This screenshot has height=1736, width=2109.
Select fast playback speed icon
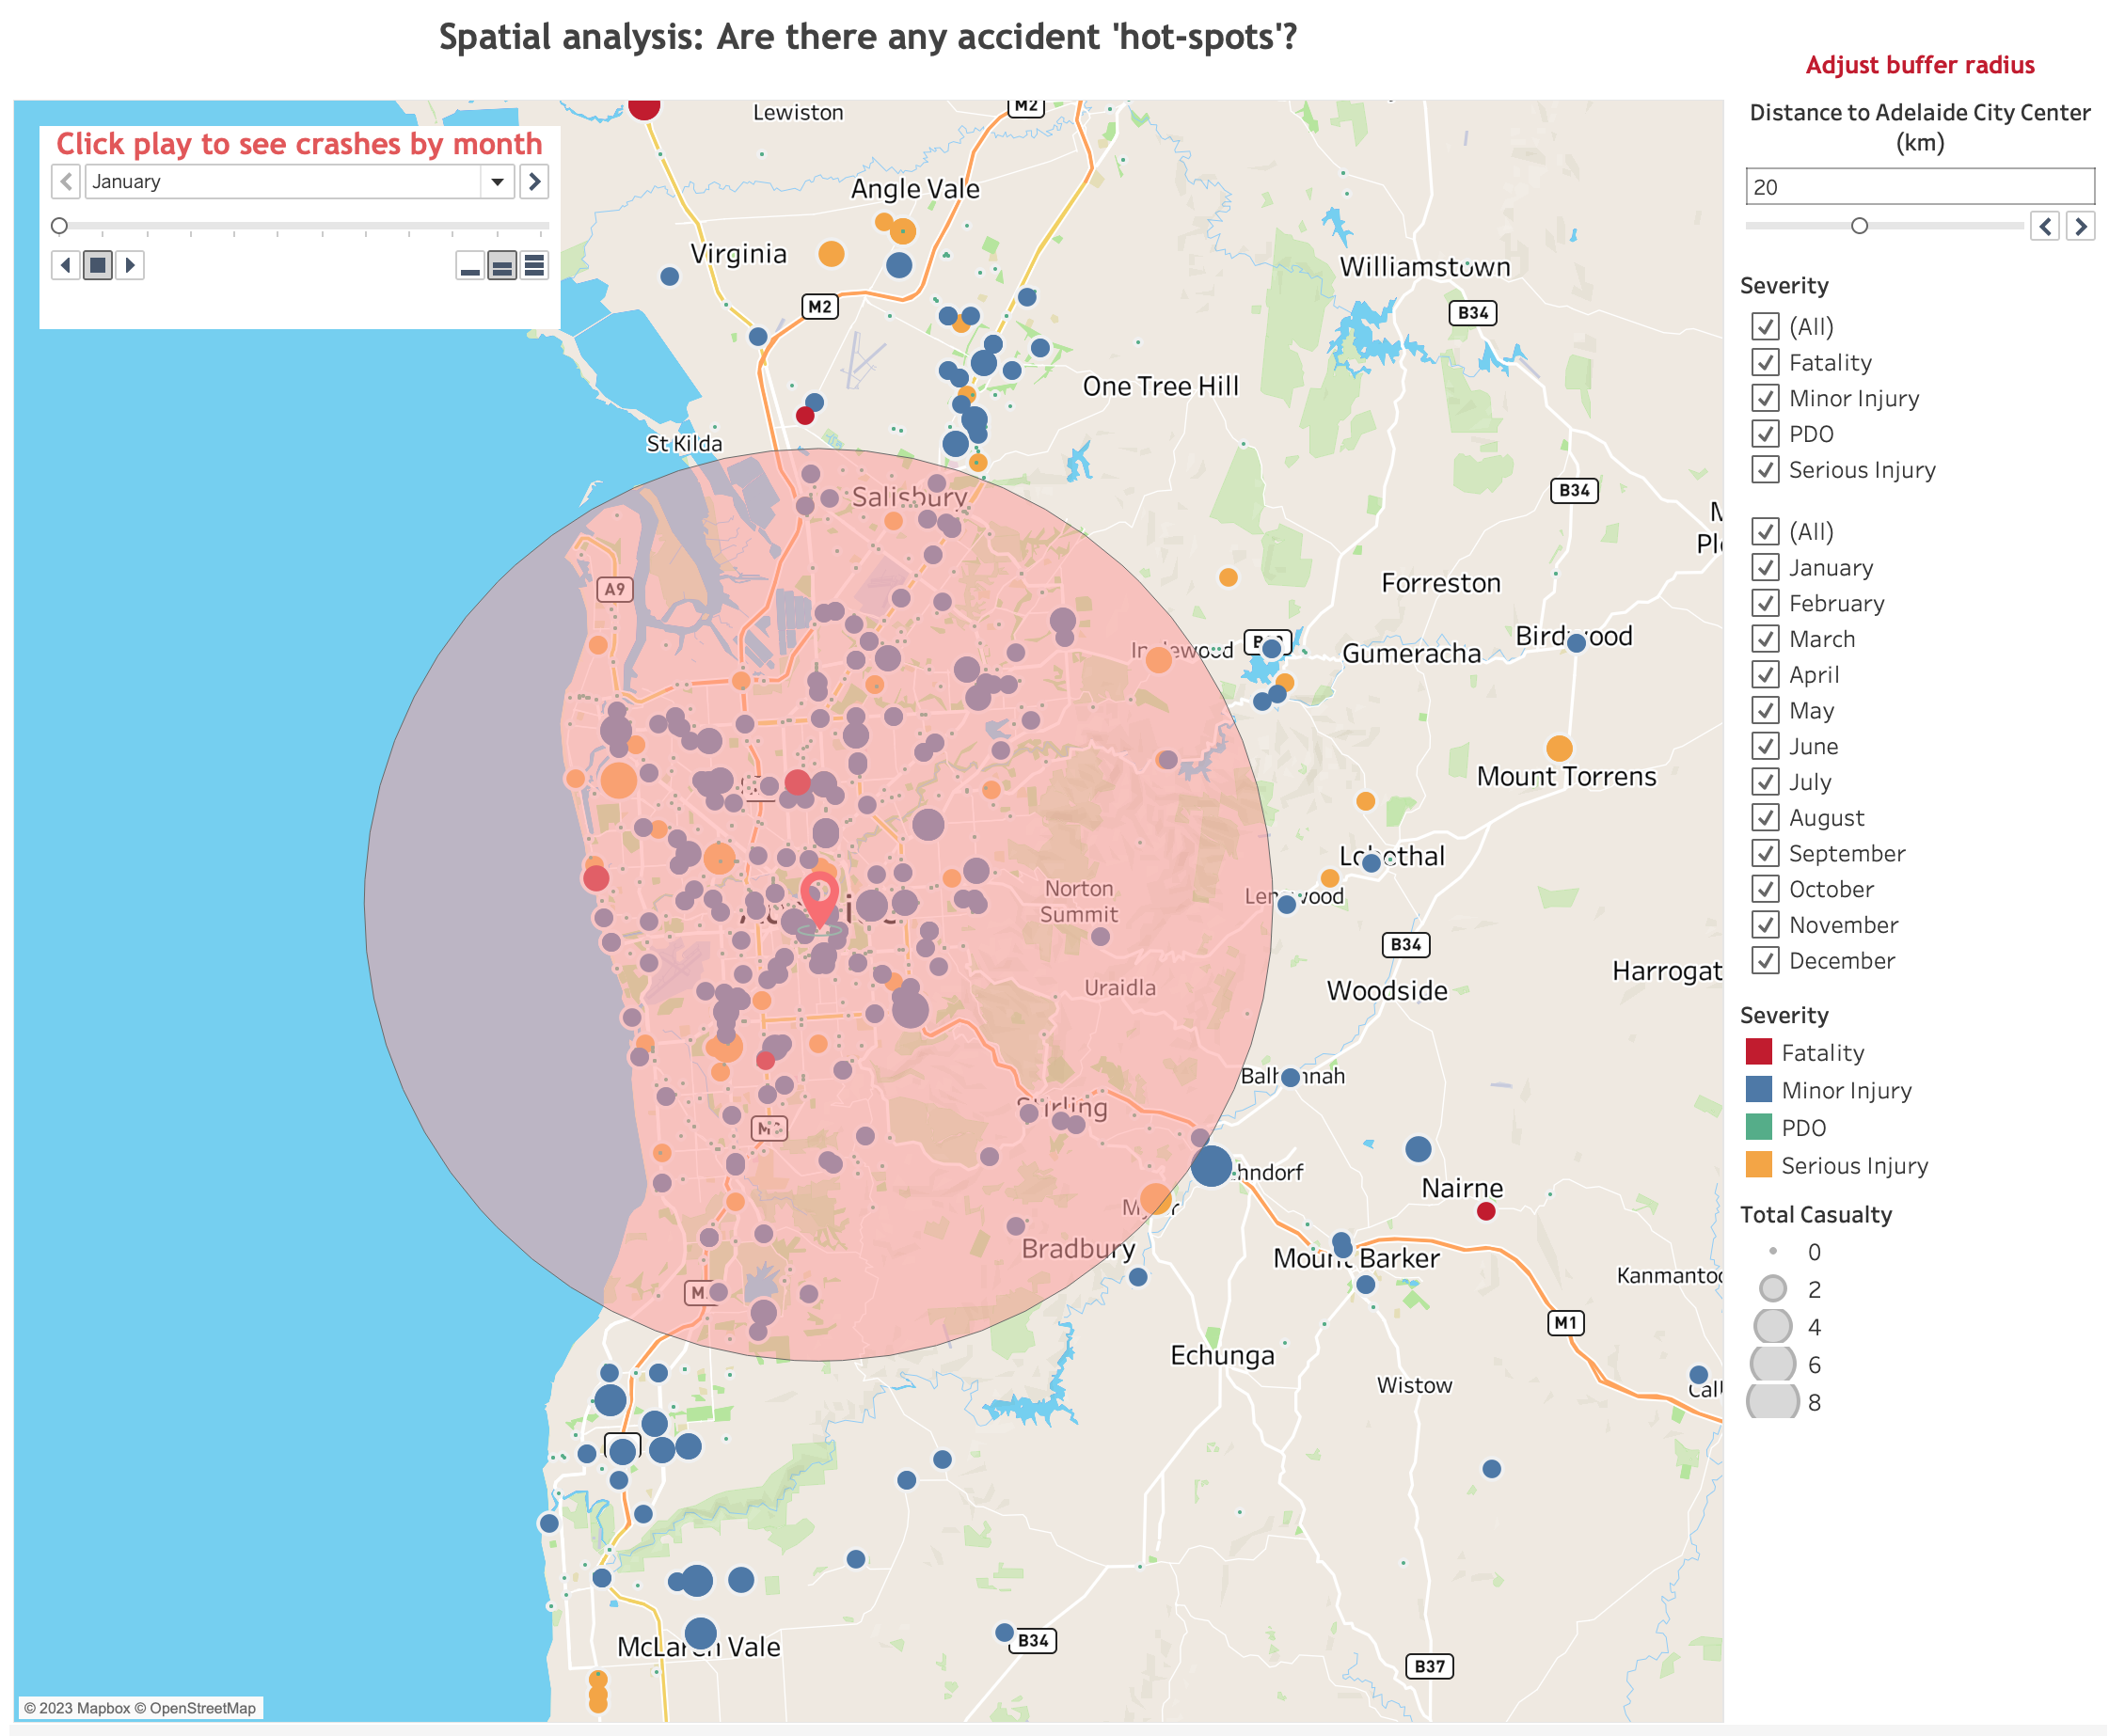534,265
